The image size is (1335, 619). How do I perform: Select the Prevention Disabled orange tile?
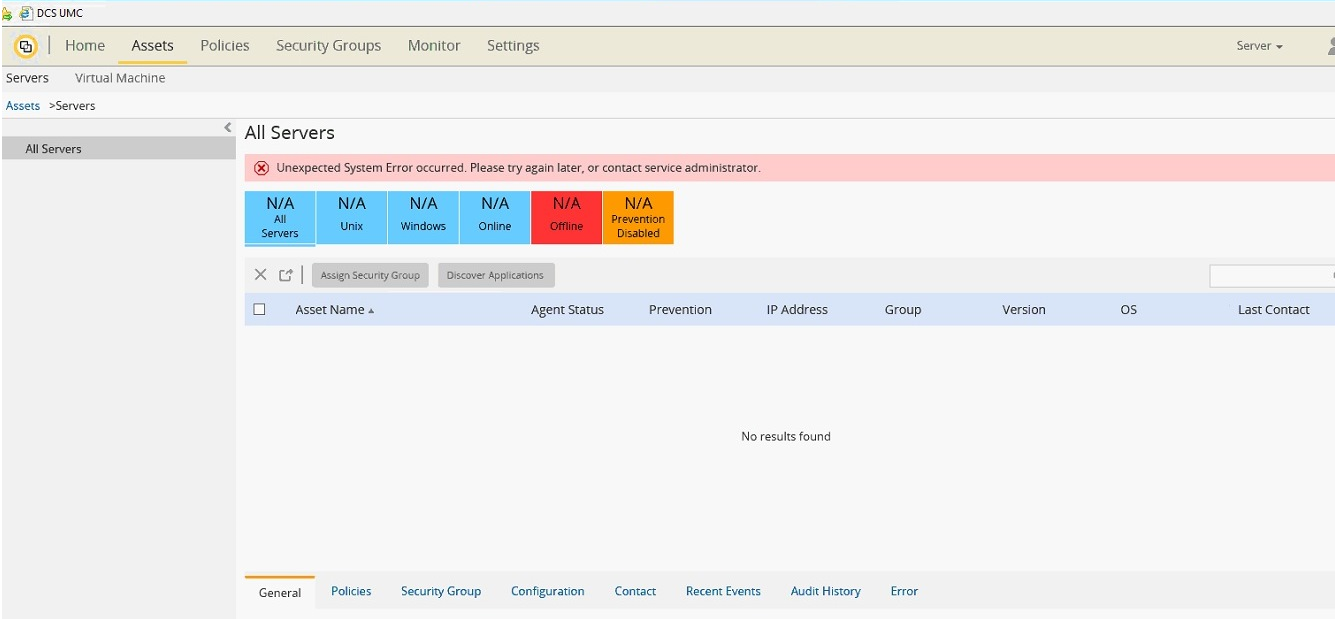pyautogui.click(x=638, y=216)
